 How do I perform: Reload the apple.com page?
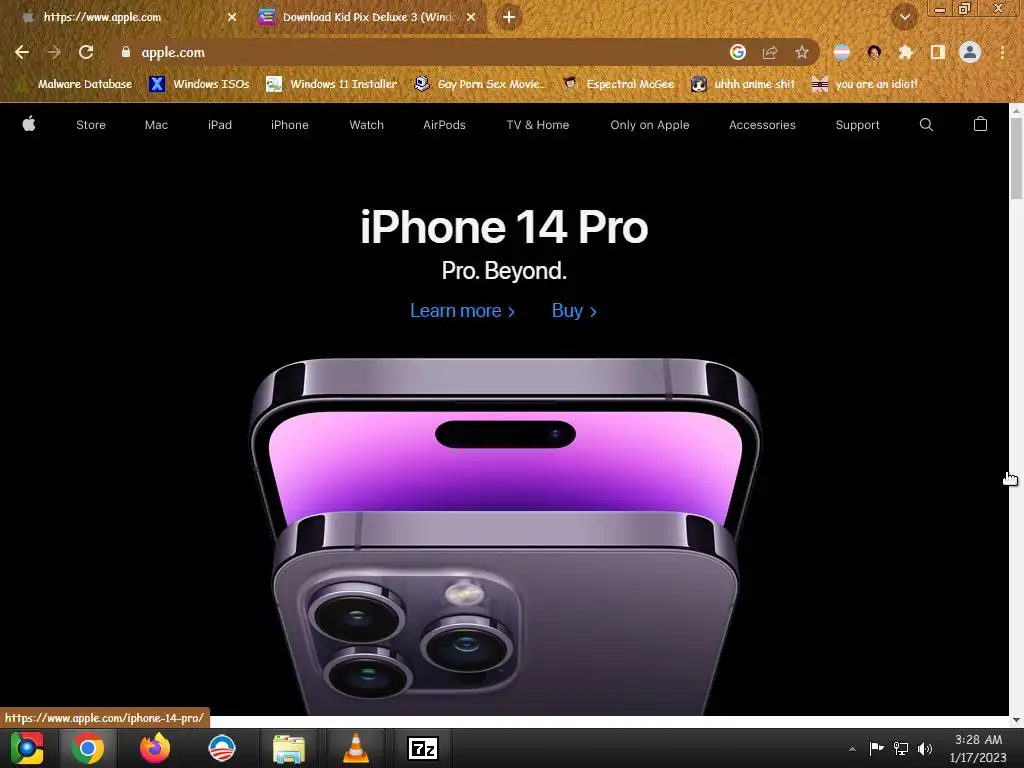[x=86, y=52]
